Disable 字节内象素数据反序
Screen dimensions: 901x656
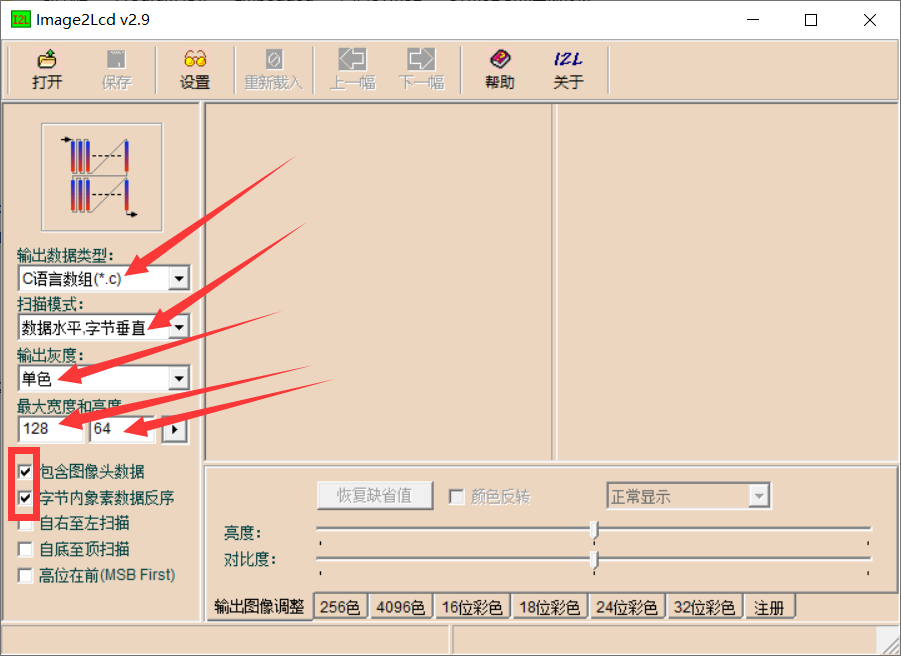pos(26,499)
